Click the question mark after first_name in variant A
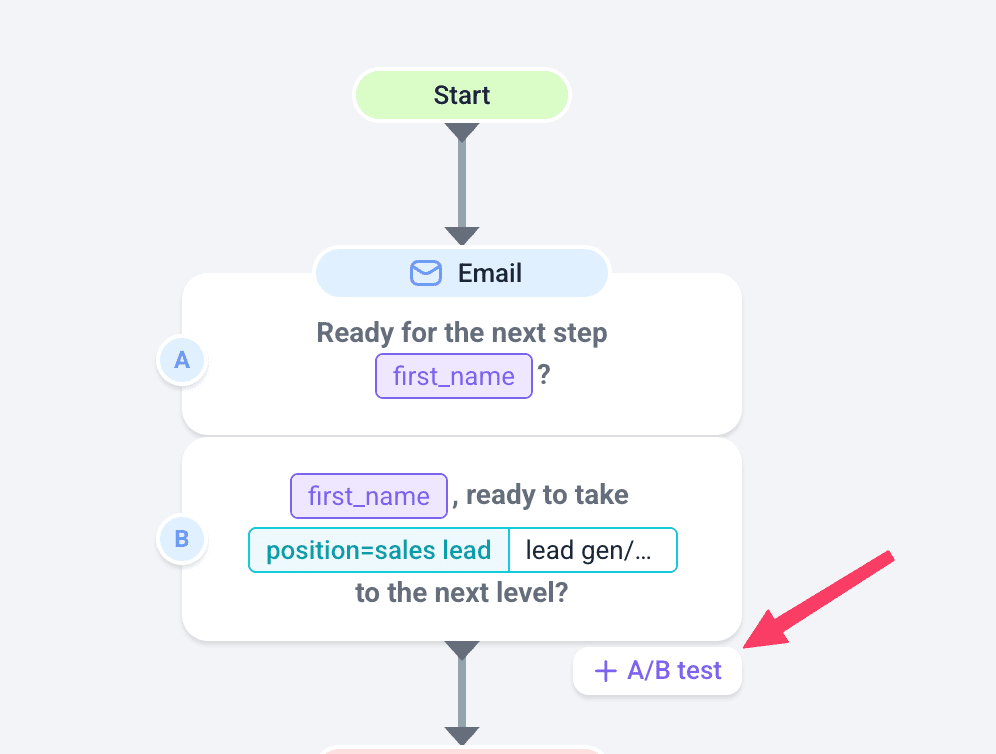996x754 pixels. coord(544,376)
